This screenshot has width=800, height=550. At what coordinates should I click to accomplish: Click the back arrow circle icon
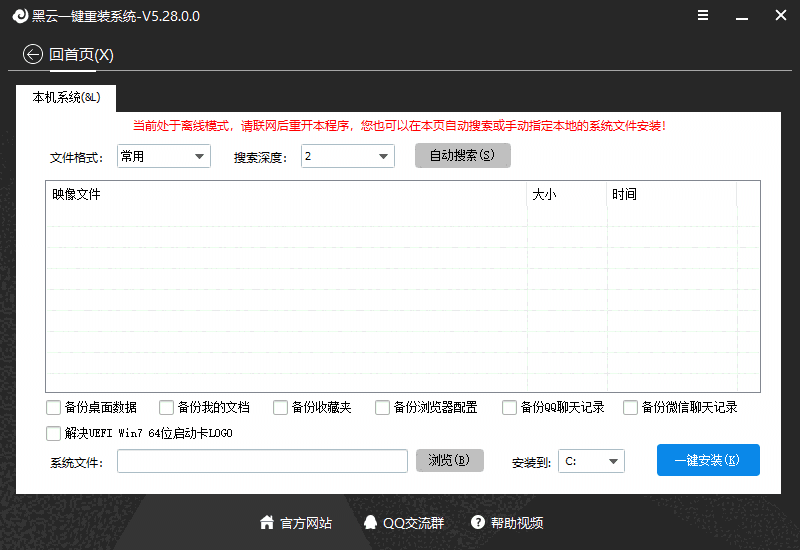[33, 54]
